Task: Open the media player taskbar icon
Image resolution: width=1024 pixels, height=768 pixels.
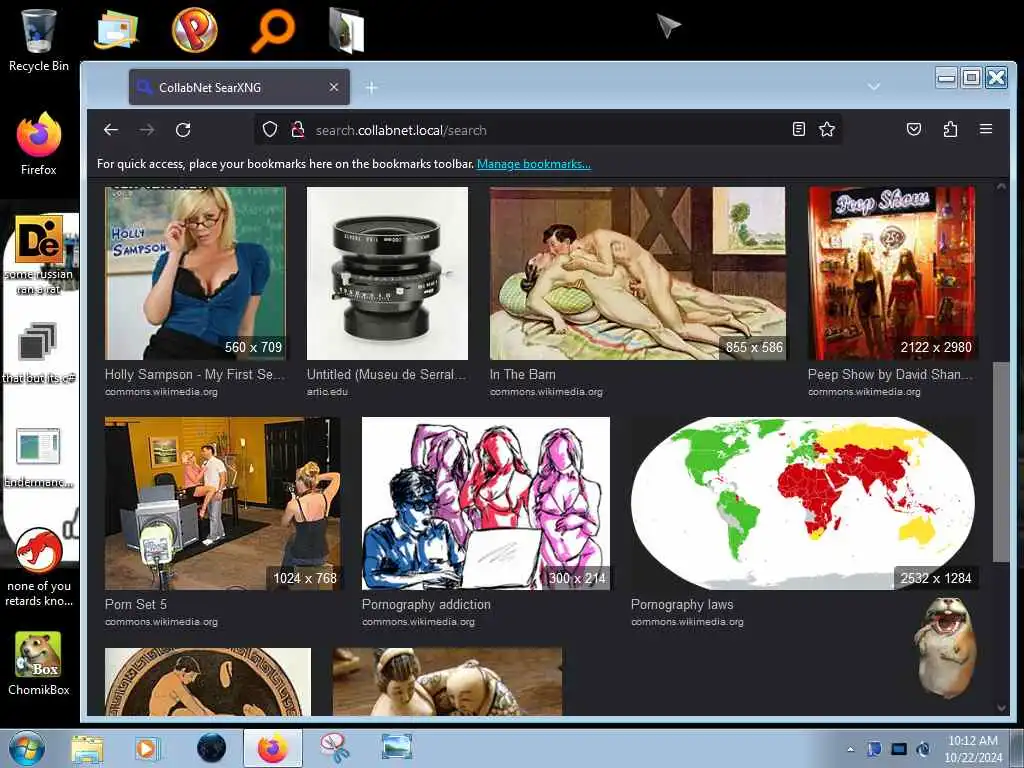Action: (x=147, y=748)
